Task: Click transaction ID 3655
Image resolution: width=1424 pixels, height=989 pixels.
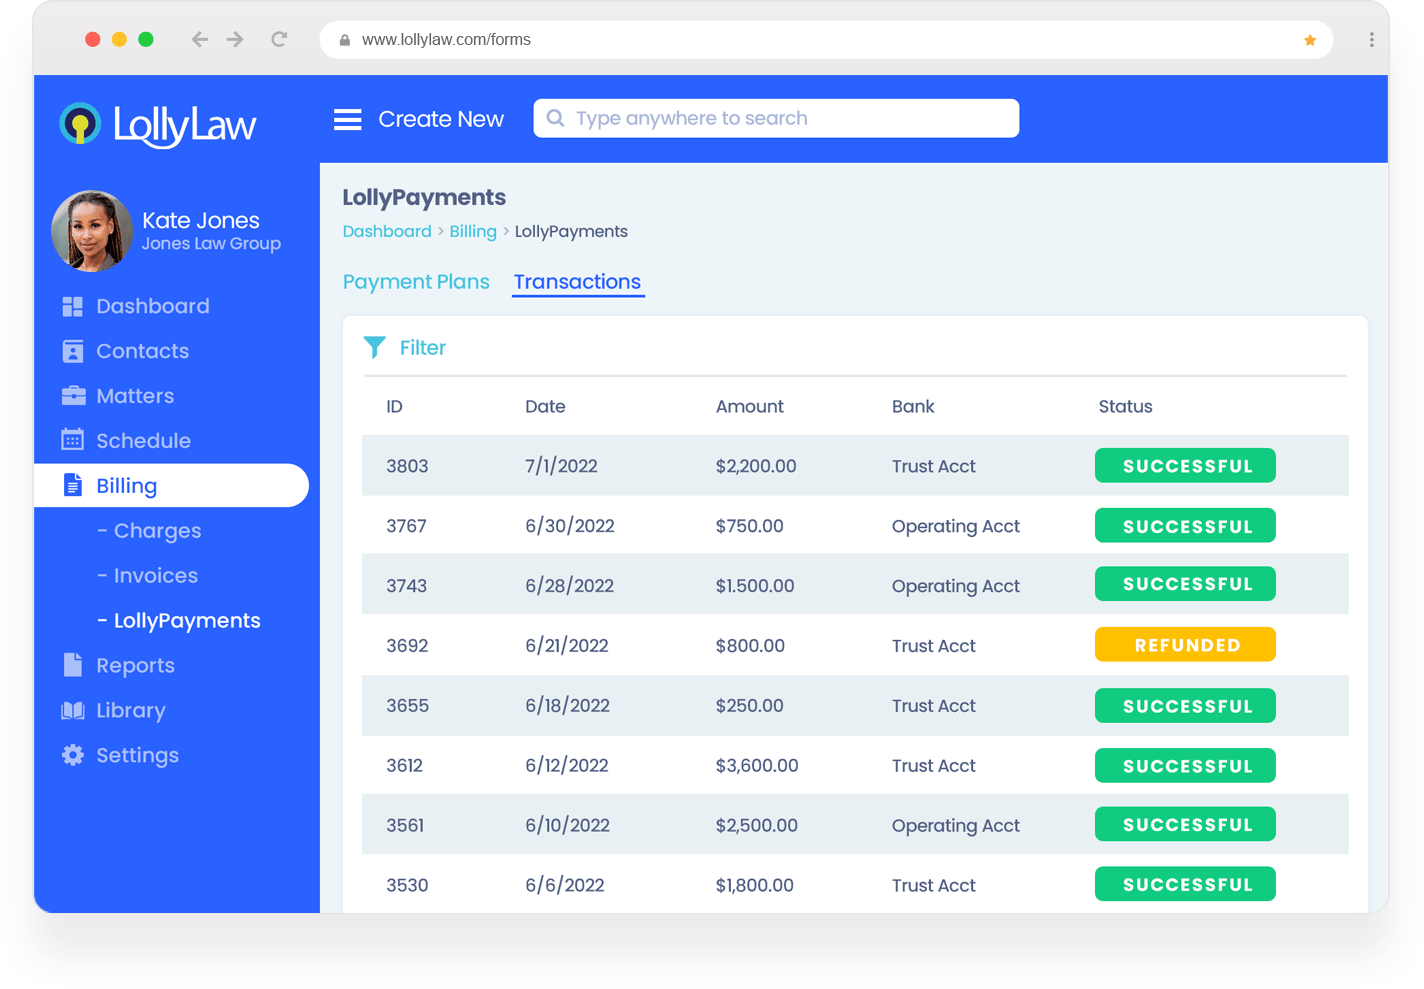Action: (407, 706)
